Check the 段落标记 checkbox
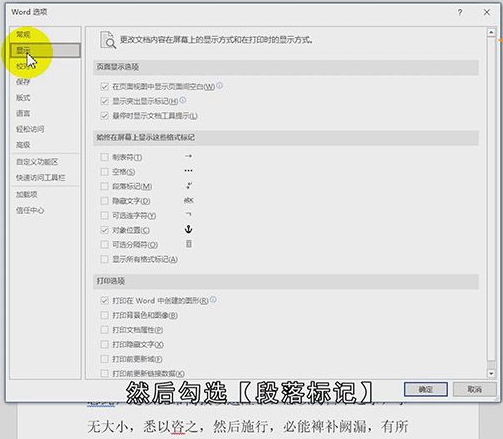Screen dimensions: 503x439 pos(104,186)
